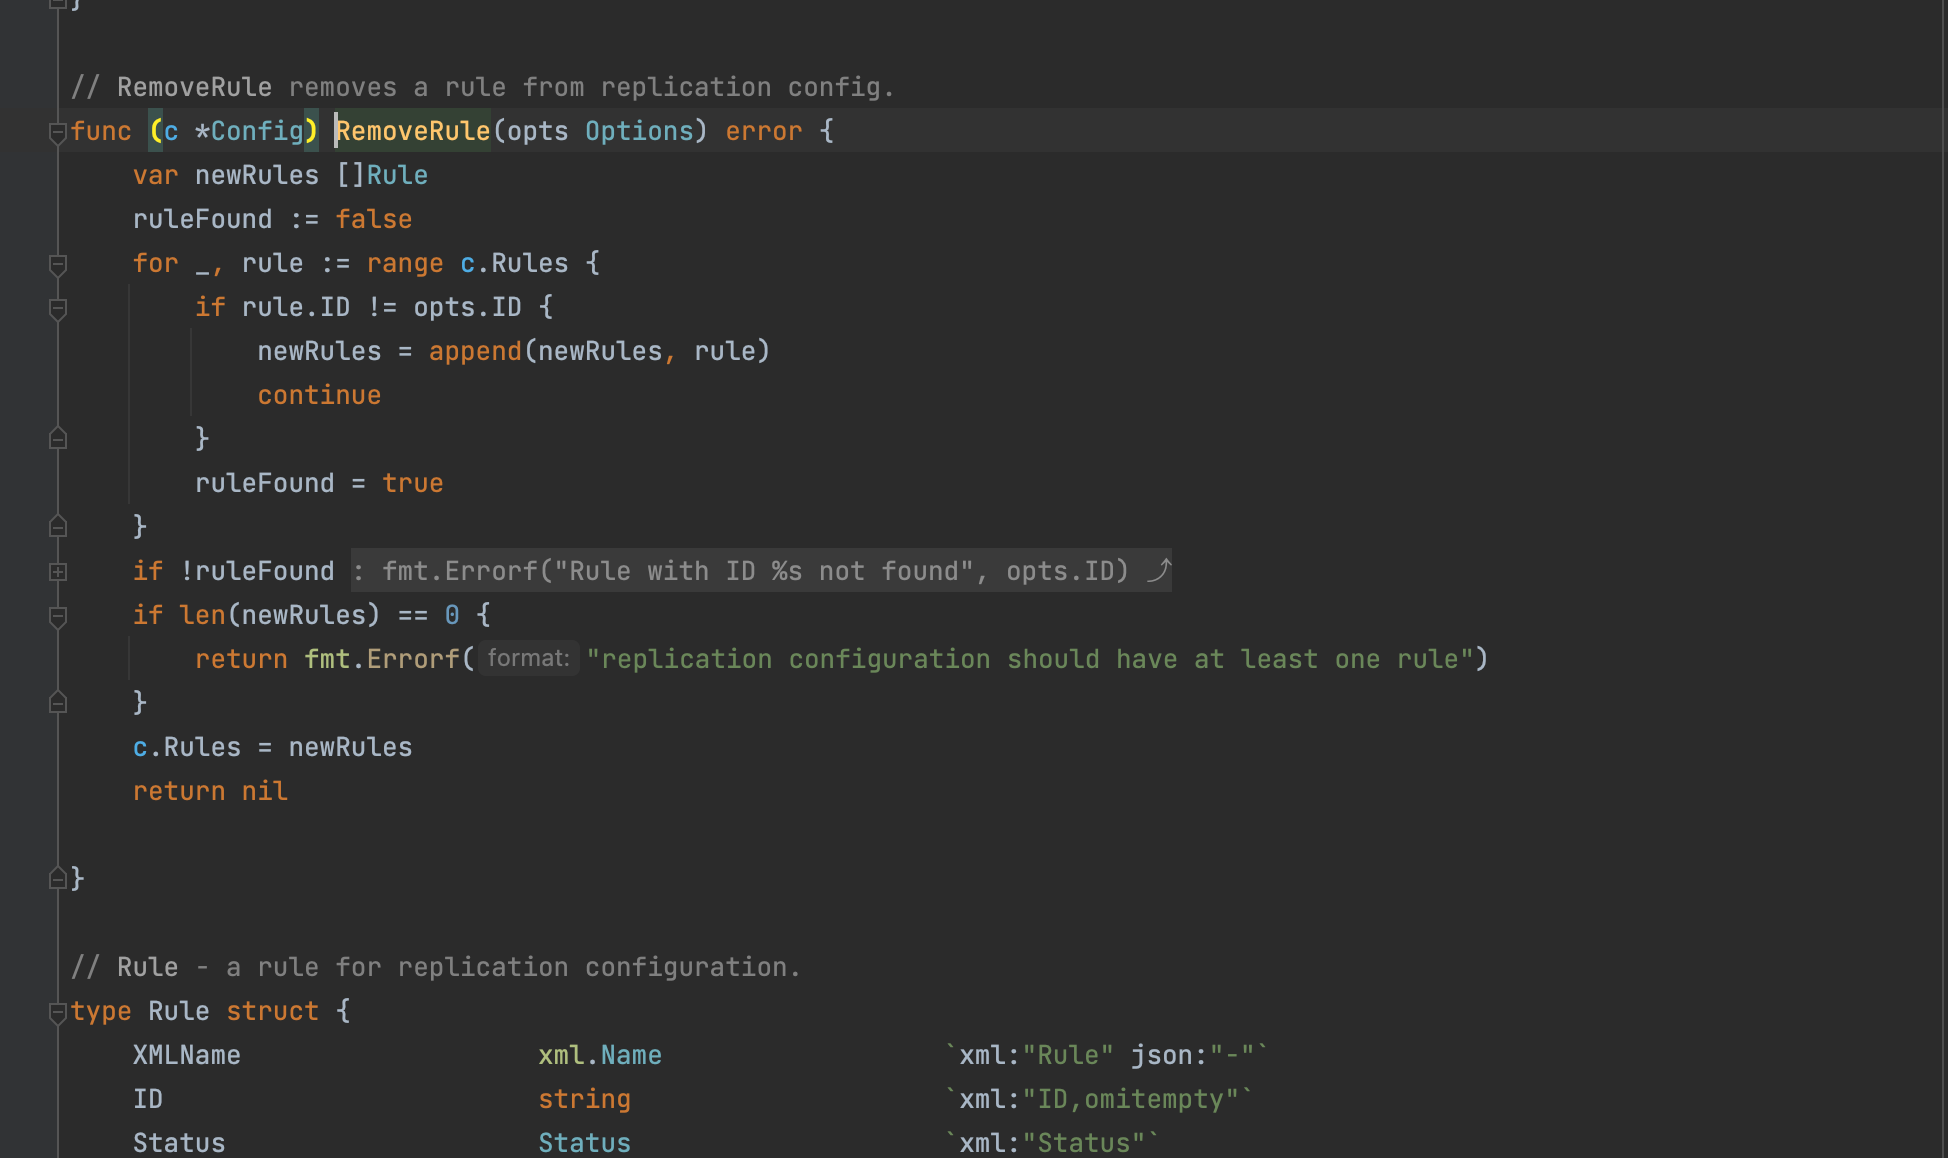
Task: Click the Options type in the signature
Action: coord(639,131)
